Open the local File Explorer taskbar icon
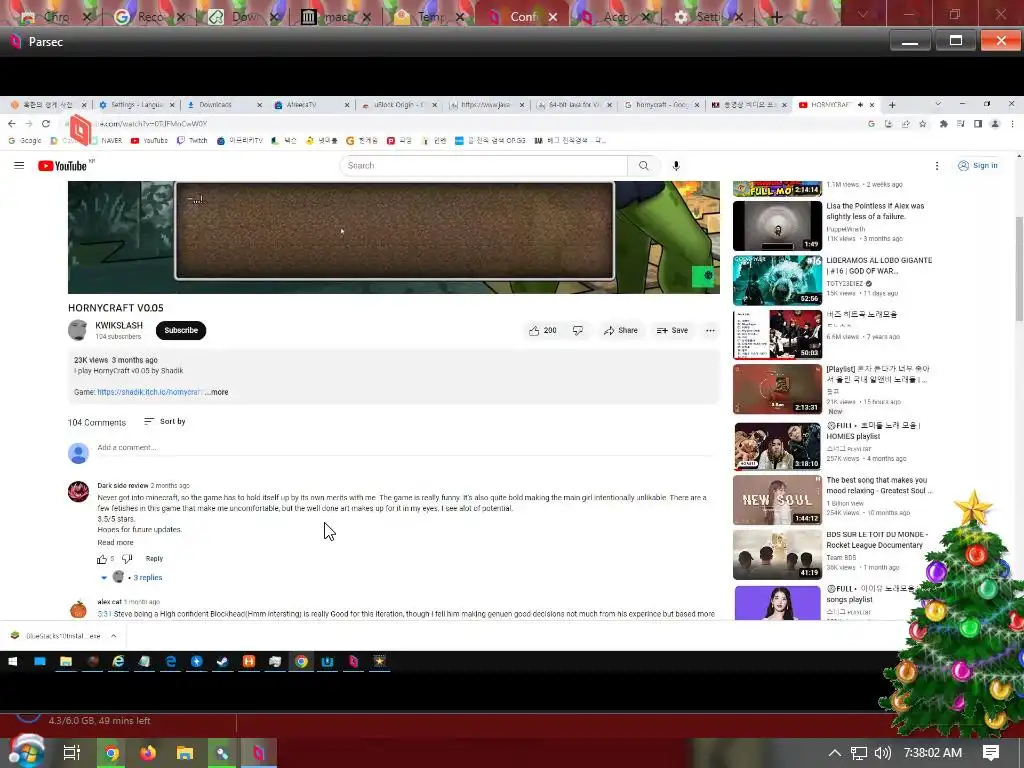The height and width of the screenshot is (768, 1024). tap(185, 753)
